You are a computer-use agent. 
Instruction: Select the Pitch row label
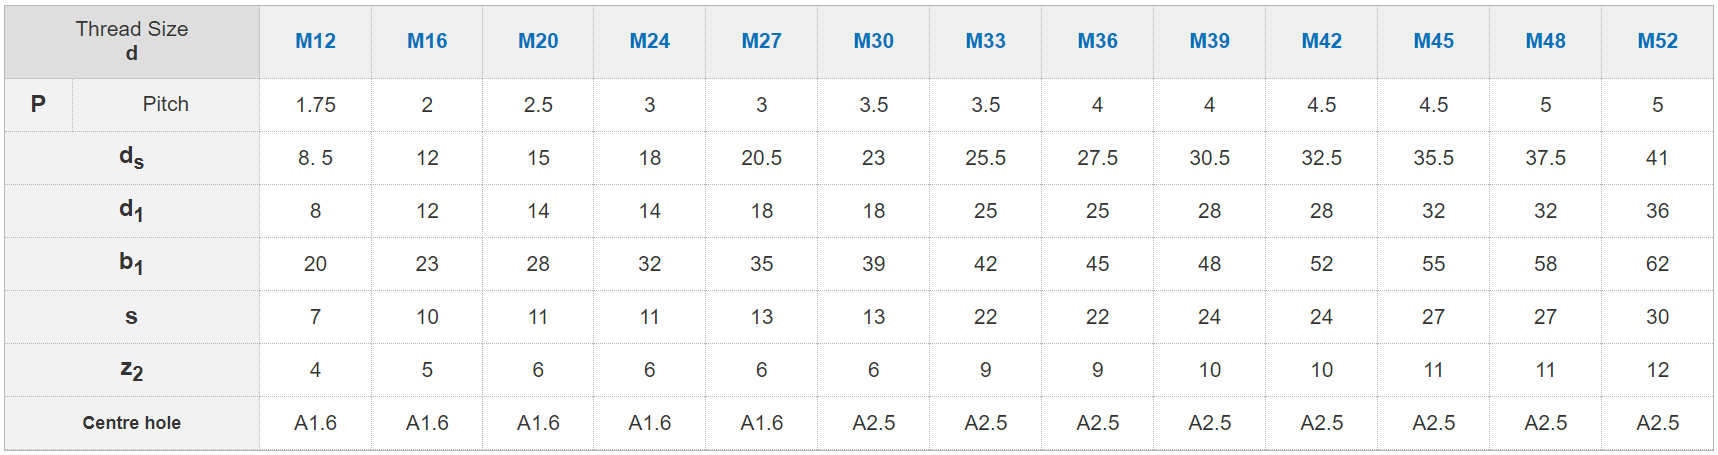coord(166,104)
